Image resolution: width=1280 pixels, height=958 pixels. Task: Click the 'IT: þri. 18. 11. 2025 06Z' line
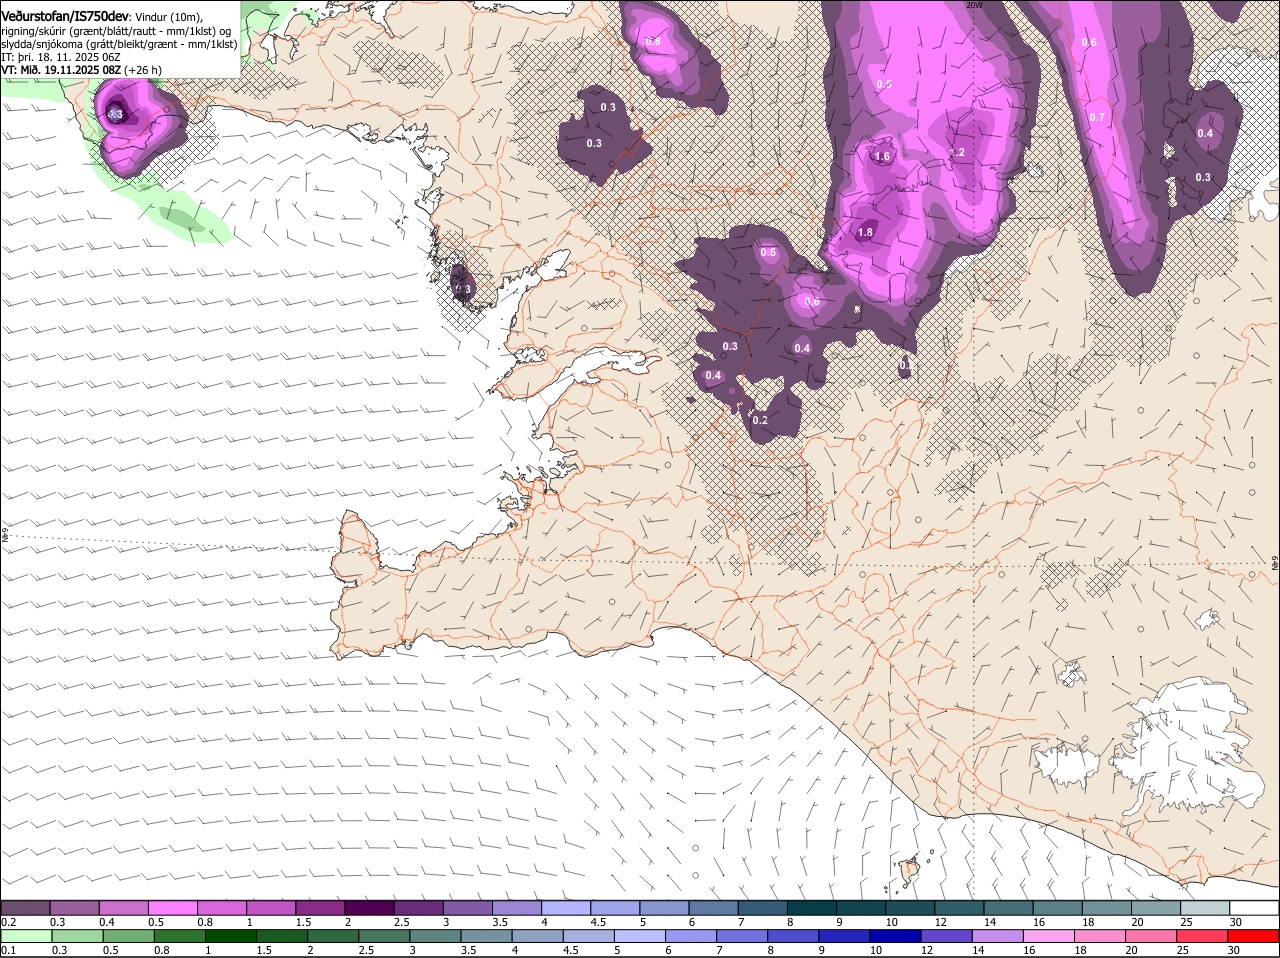point(61,57)
